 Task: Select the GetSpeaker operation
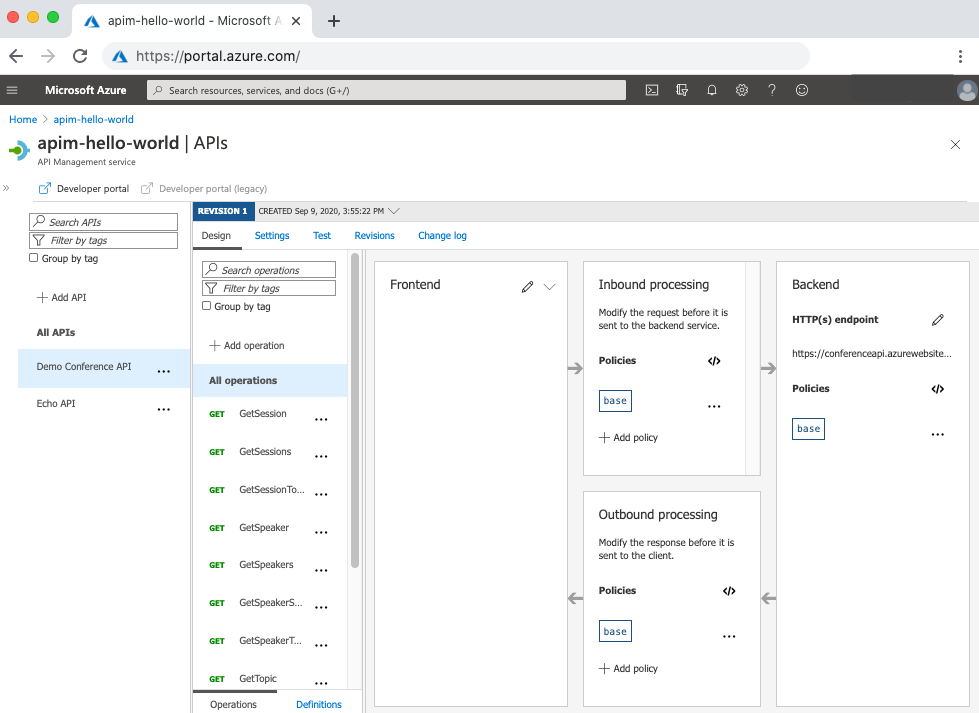point(263,528)
